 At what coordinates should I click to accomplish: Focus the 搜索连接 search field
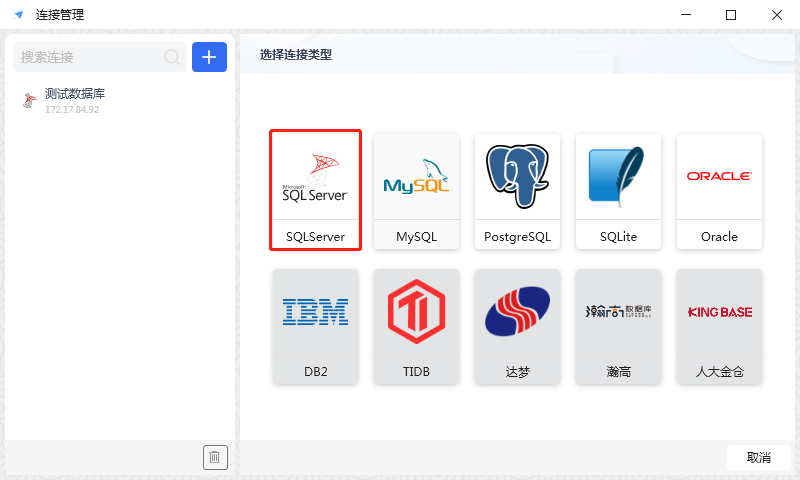coord(99,57)
